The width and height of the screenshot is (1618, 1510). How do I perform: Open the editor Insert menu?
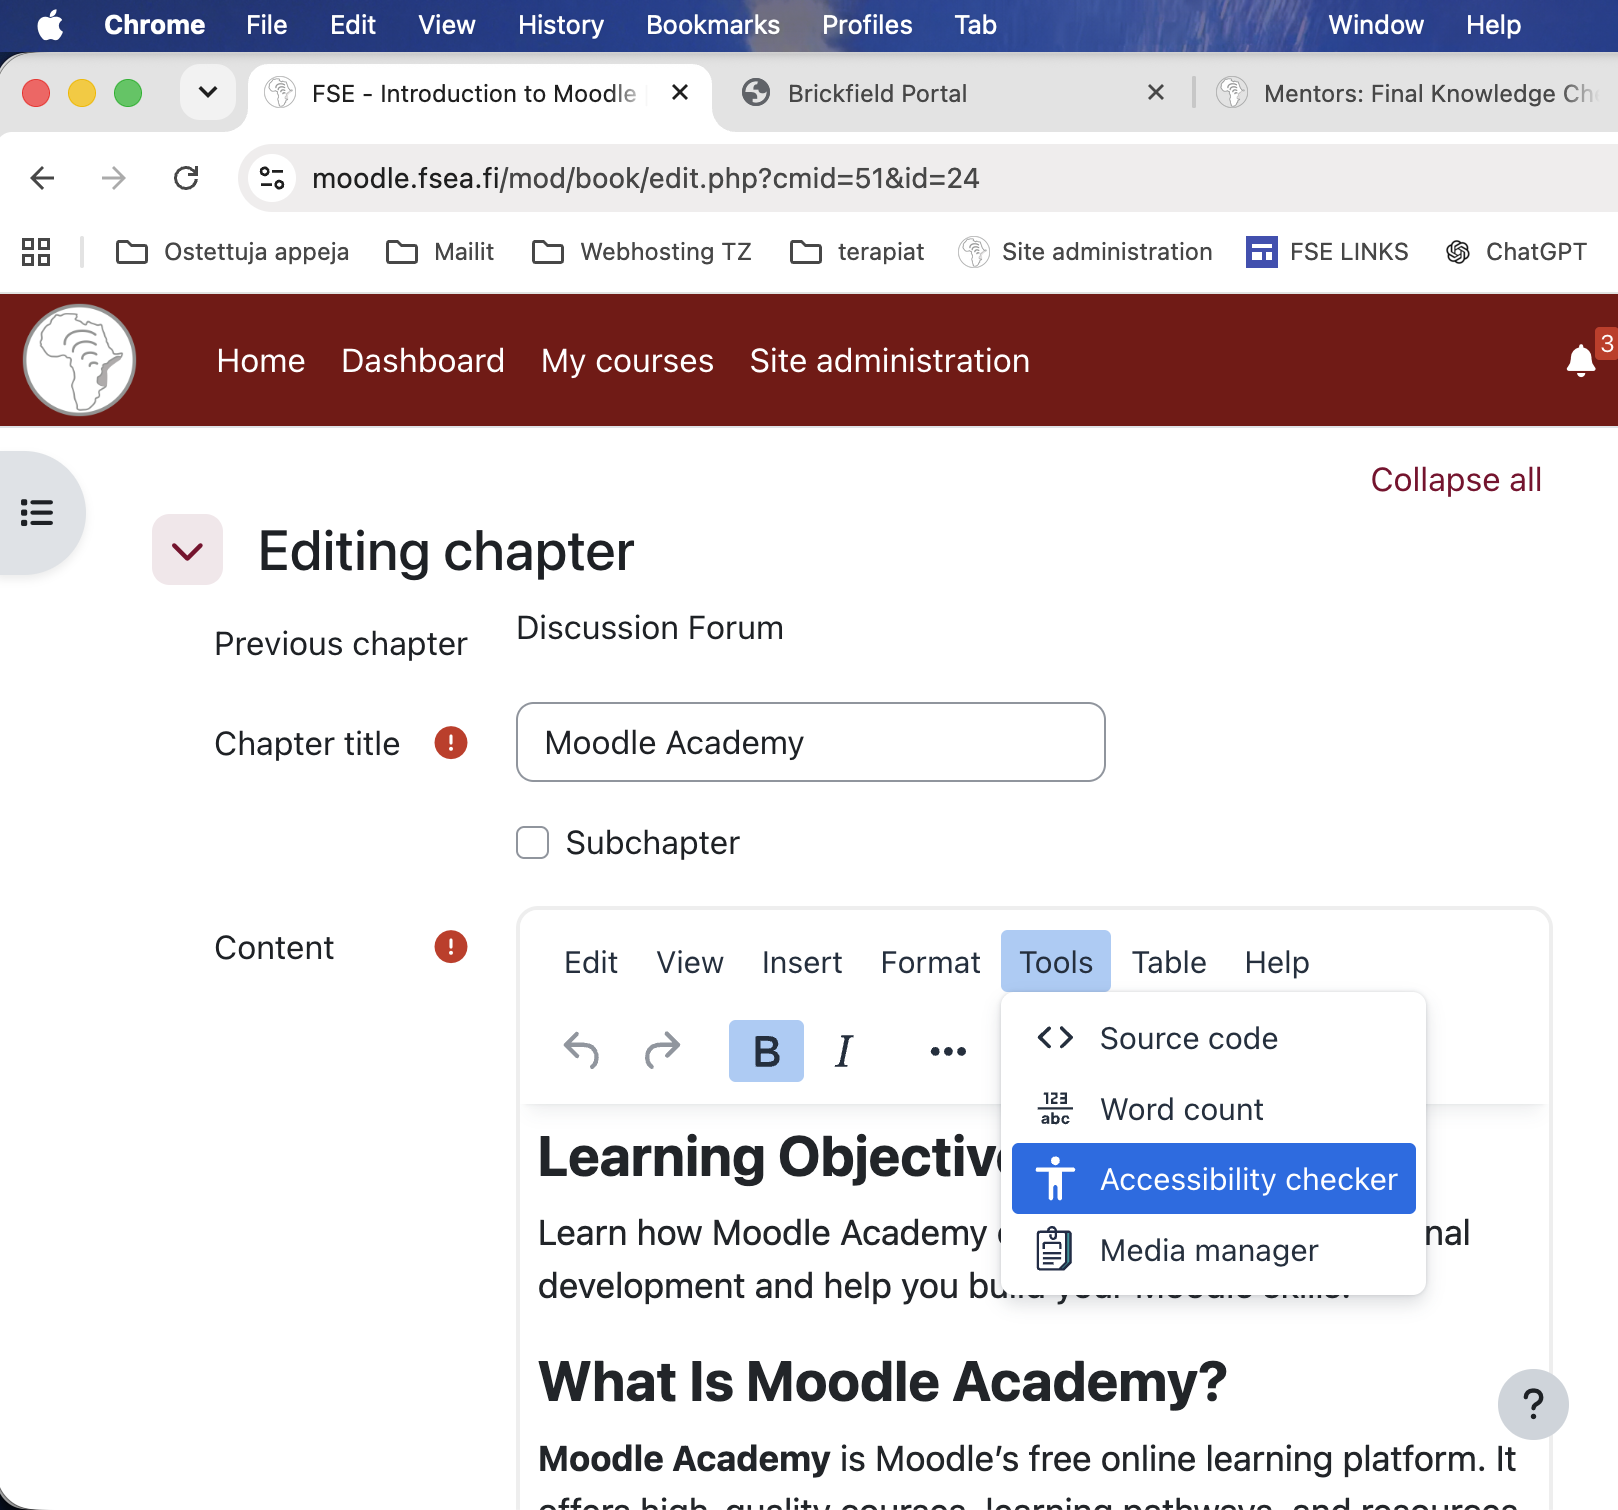802,962
